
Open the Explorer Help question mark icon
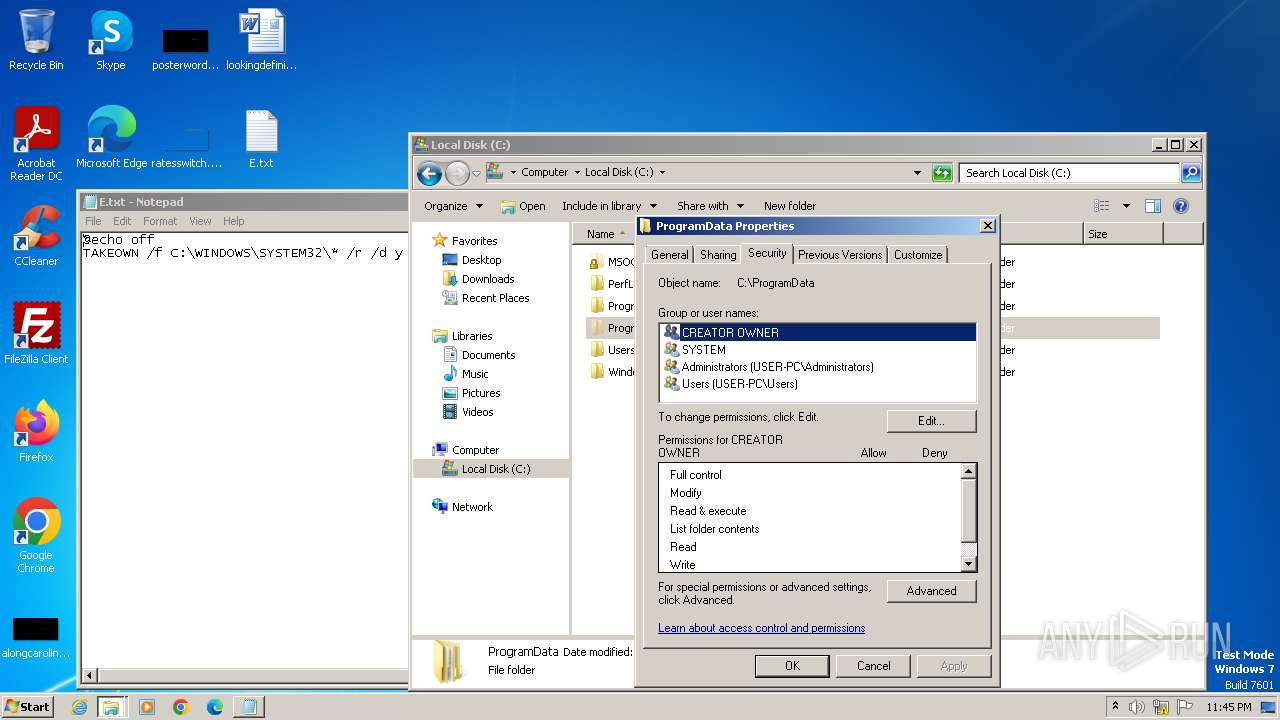click(x=1180, y=206)
